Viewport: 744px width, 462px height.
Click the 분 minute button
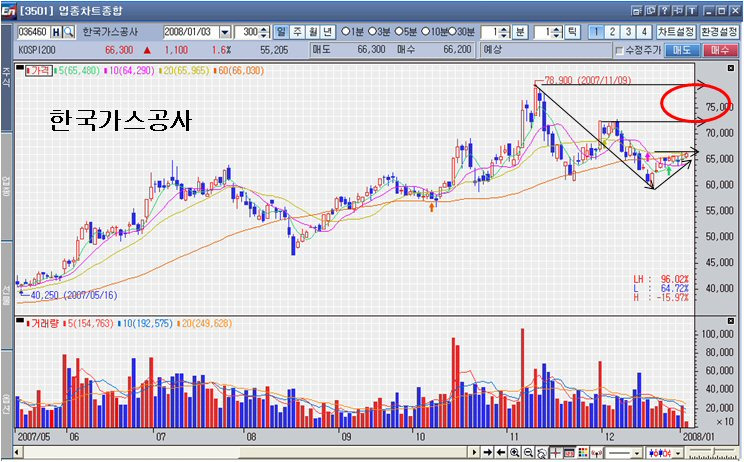tap(521, 32)
